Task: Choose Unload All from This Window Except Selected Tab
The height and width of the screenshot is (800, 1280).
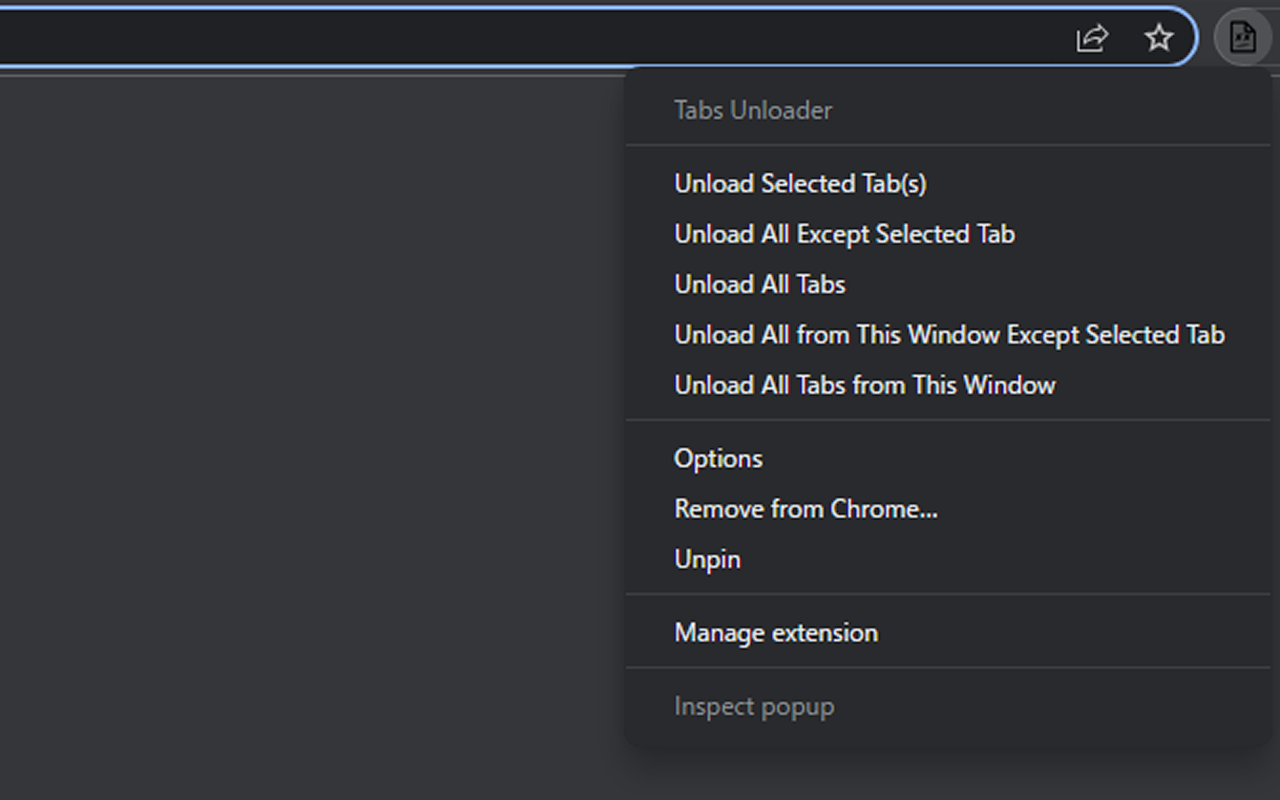Action: tap(949, 335)
